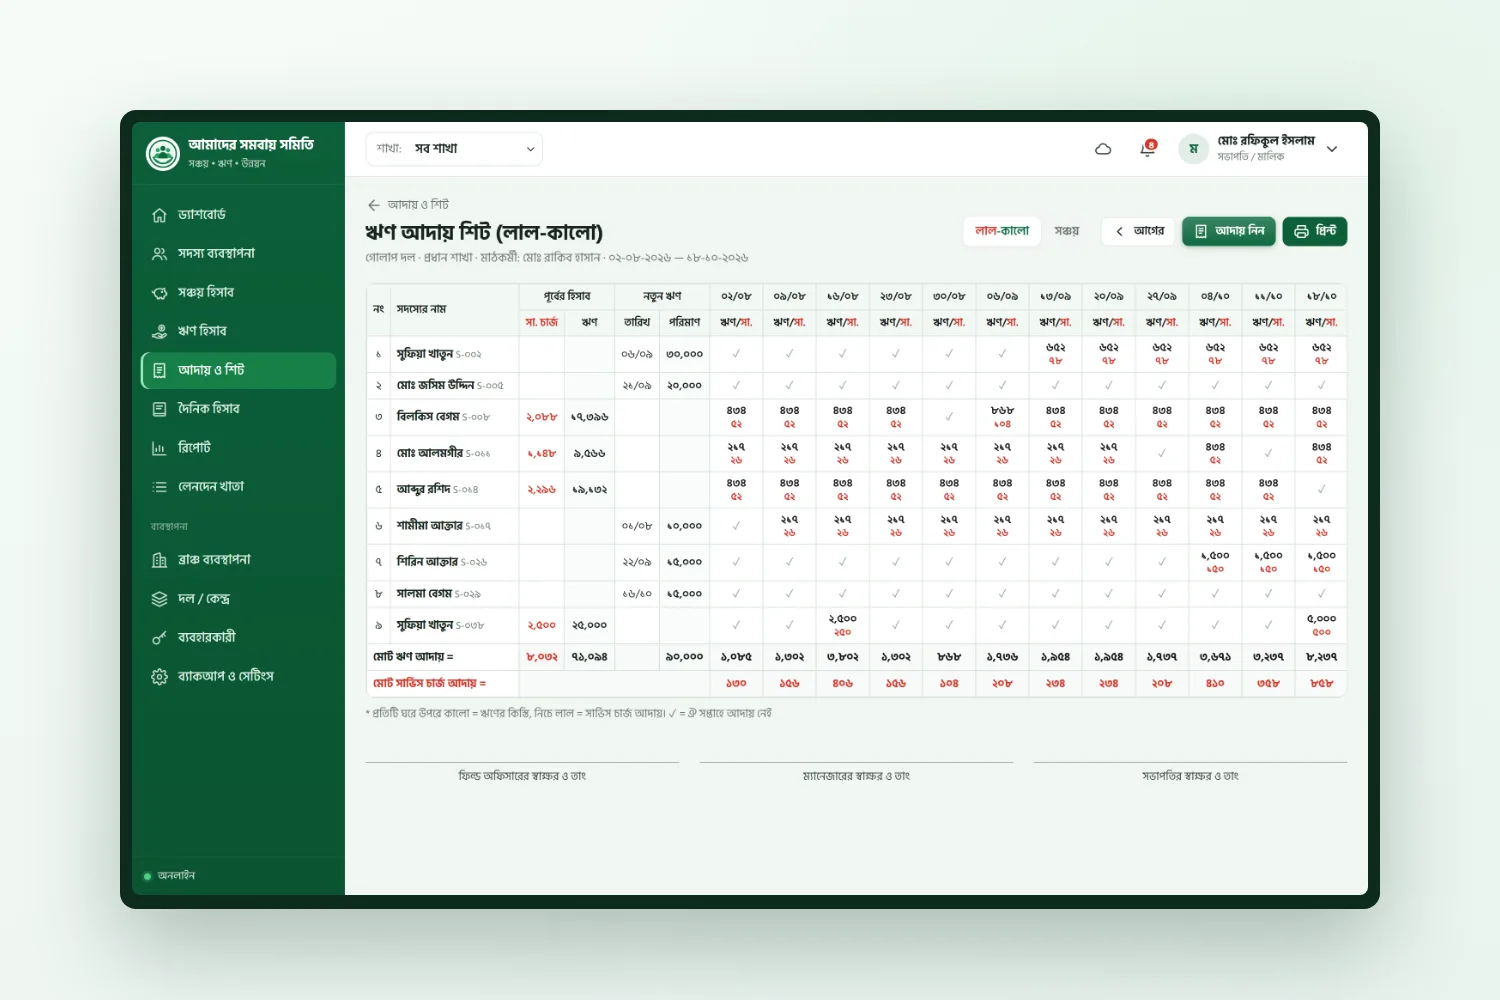
Task: Click the আমাদের সমবায় সমিতি logo icon
Action: 162,153
